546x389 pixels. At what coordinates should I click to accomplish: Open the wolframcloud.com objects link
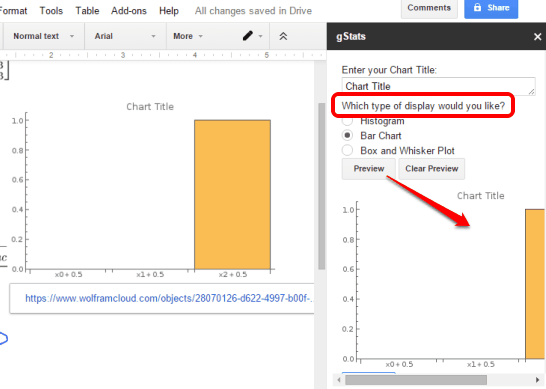(169, 298)
